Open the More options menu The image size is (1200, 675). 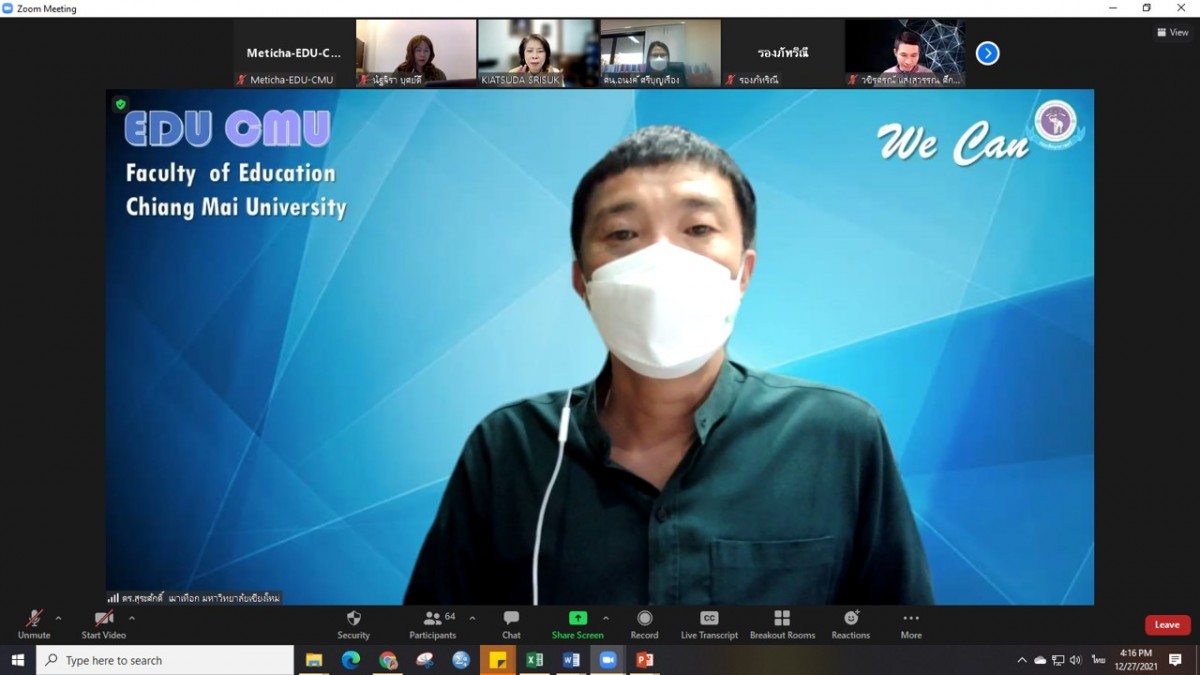click(x=911, y=624)
